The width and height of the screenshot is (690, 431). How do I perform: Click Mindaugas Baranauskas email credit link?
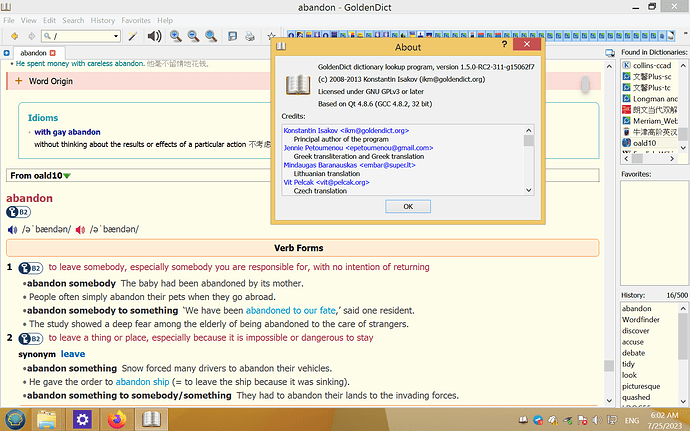tap(349, 165)
